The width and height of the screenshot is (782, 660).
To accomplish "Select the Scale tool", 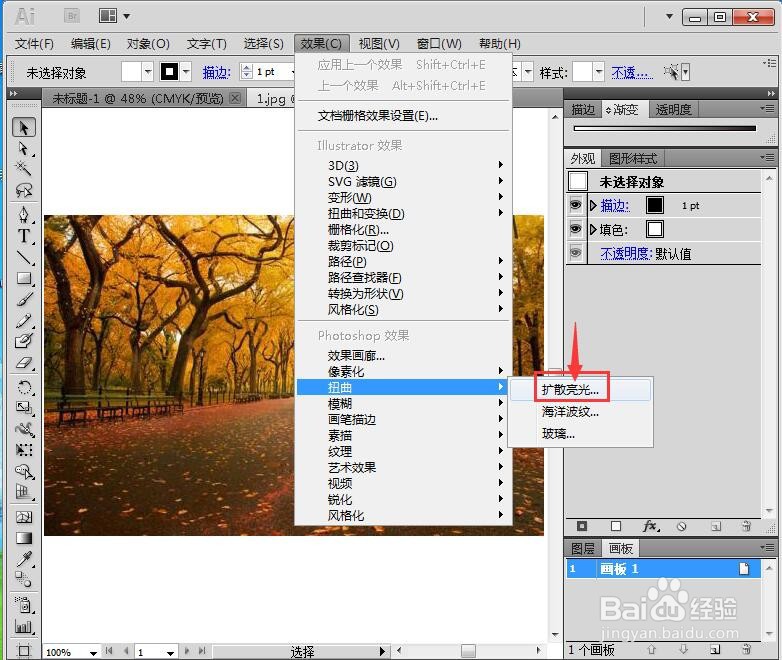I will [23, 408].
